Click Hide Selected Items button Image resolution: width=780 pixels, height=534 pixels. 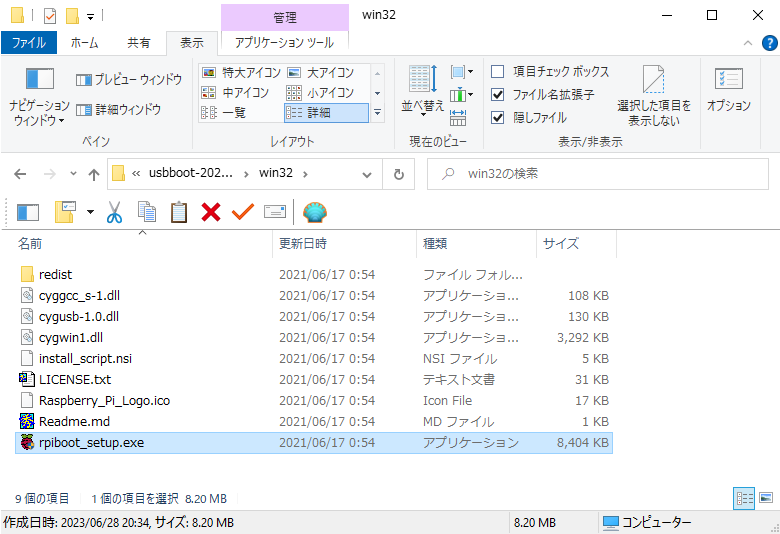pos(654,96)
